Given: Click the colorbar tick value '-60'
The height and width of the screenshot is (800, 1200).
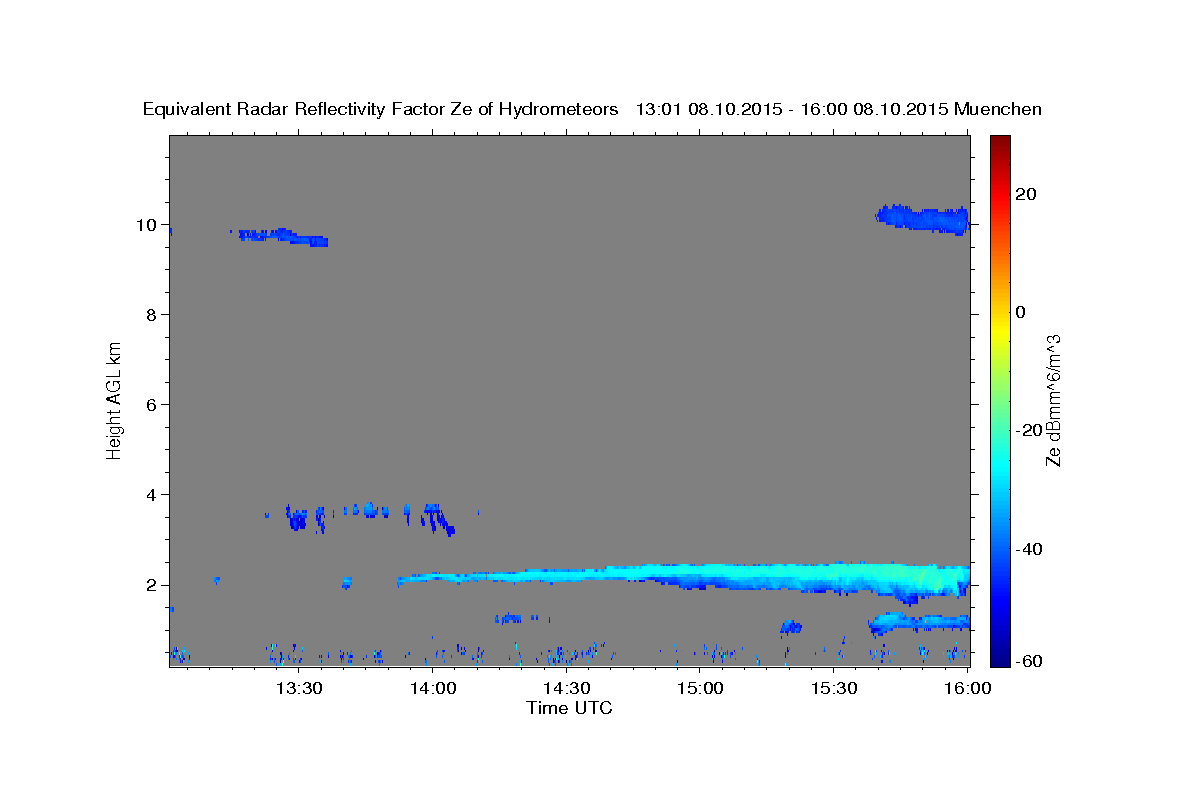Looking at the screenshot, I should point(1029,662).
